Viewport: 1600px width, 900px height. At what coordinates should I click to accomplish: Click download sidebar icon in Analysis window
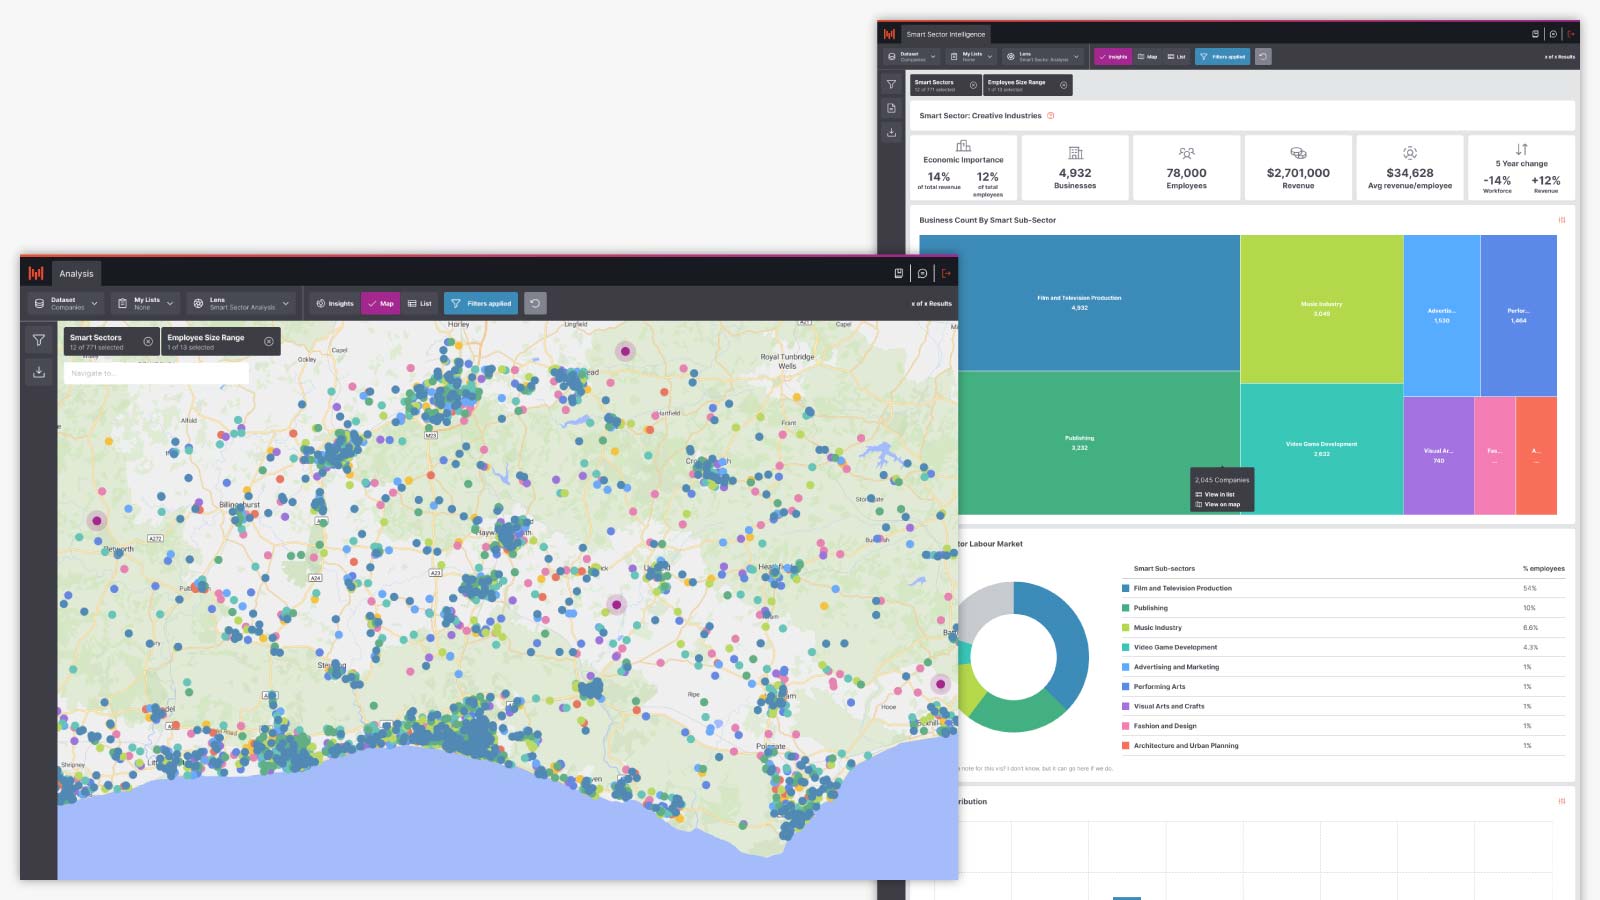tap(38, 372)
